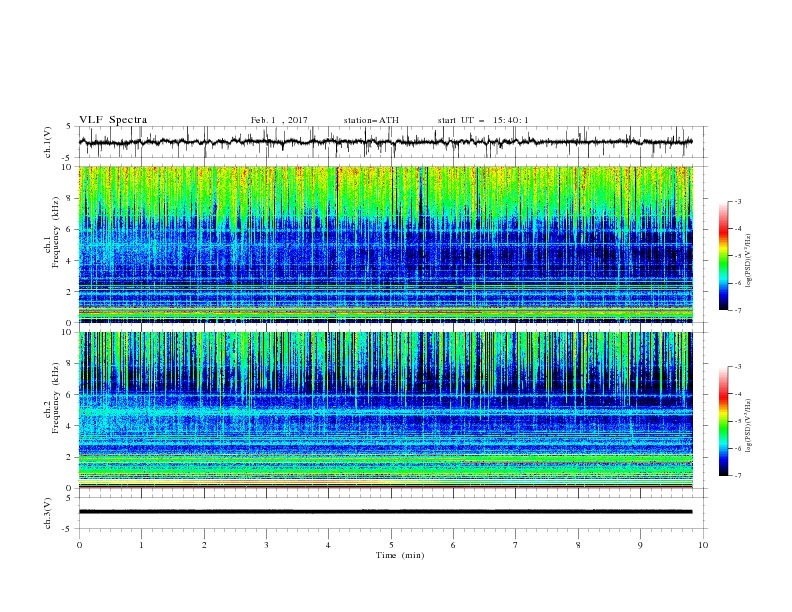
Task: Click the "VLF Spectra" plot title
Action: point(113,120)
